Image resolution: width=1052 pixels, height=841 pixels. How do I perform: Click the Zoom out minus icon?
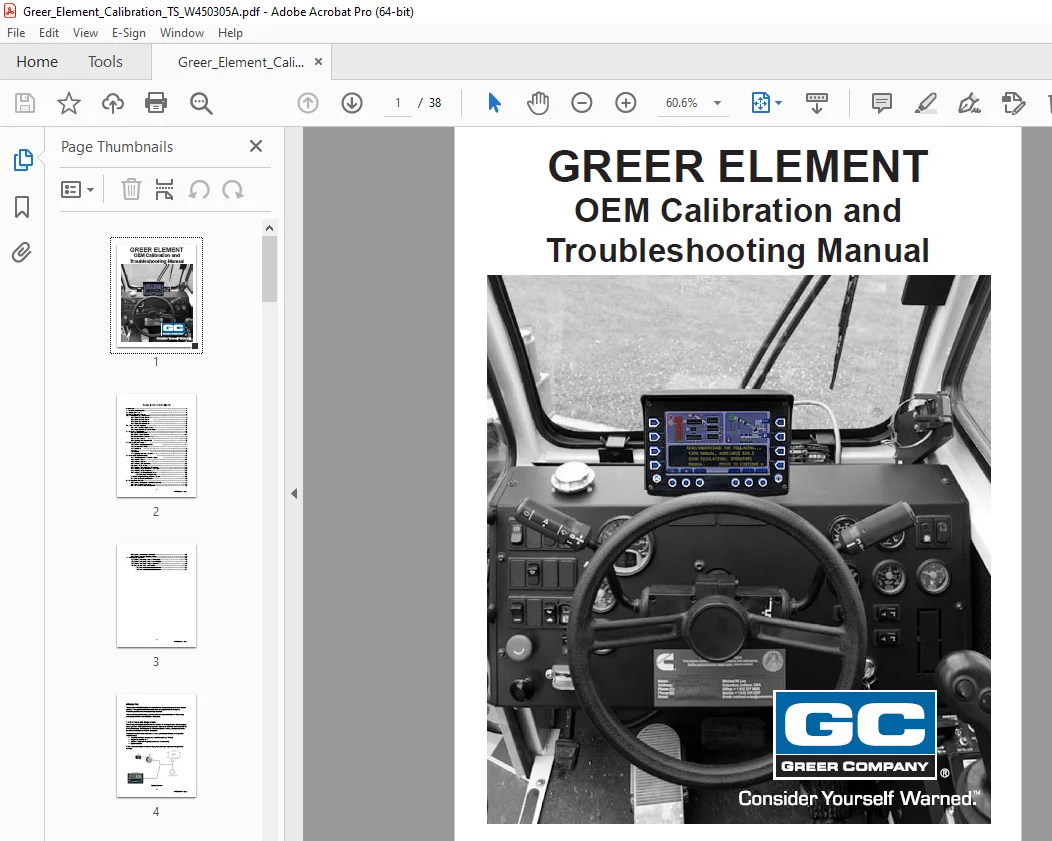click(582, 103)
